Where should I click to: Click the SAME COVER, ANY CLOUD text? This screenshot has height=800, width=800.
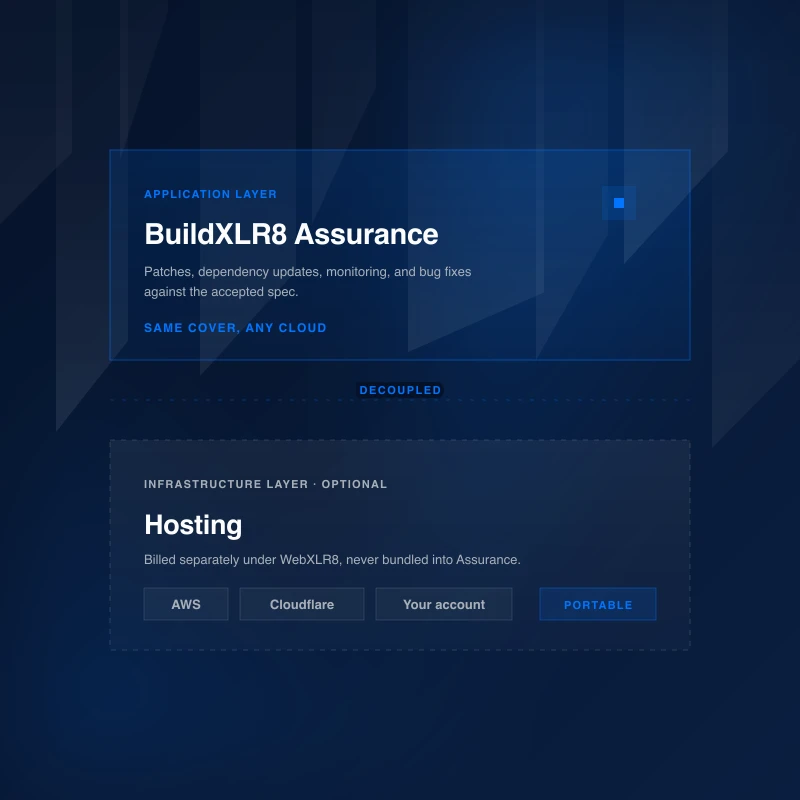coord(235,328)
